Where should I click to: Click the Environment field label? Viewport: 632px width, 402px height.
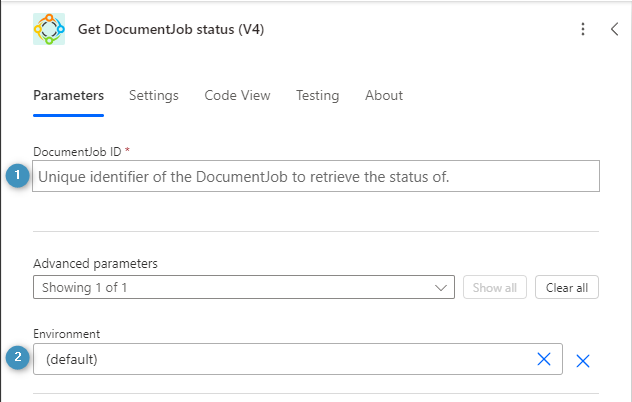67,334
